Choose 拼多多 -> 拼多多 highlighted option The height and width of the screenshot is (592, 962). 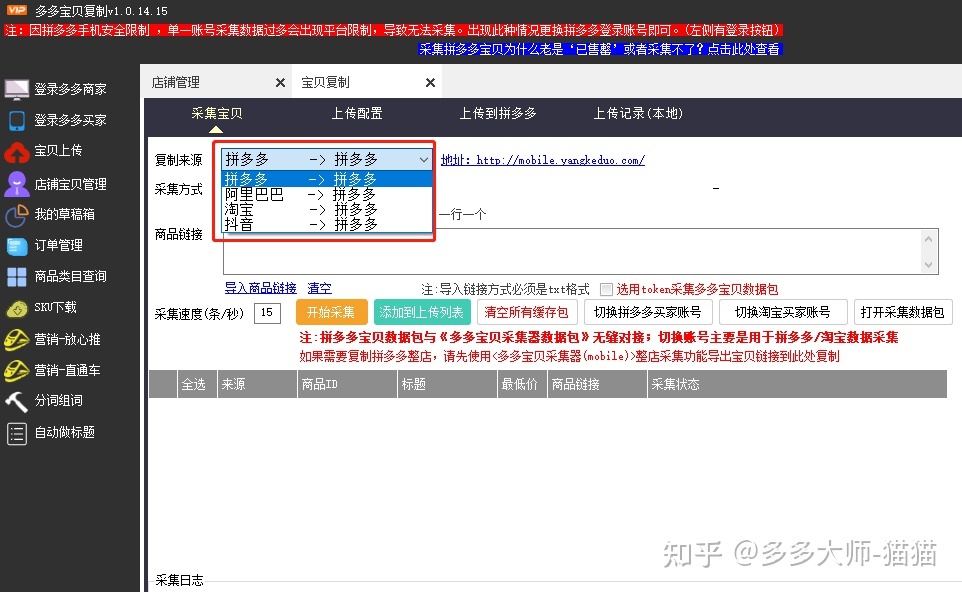tap(327, 179)
